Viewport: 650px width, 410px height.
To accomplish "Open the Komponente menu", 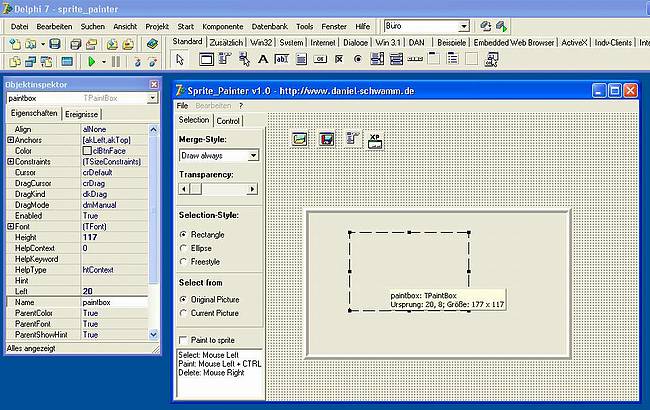I will (223, 27).
